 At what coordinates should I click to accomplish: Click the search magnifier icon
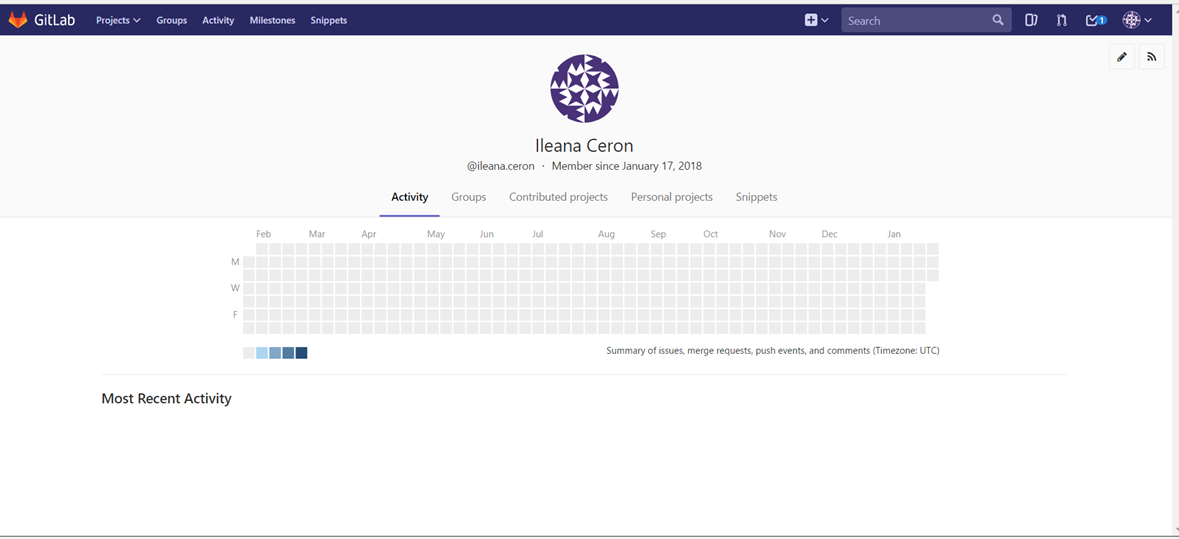998,20
